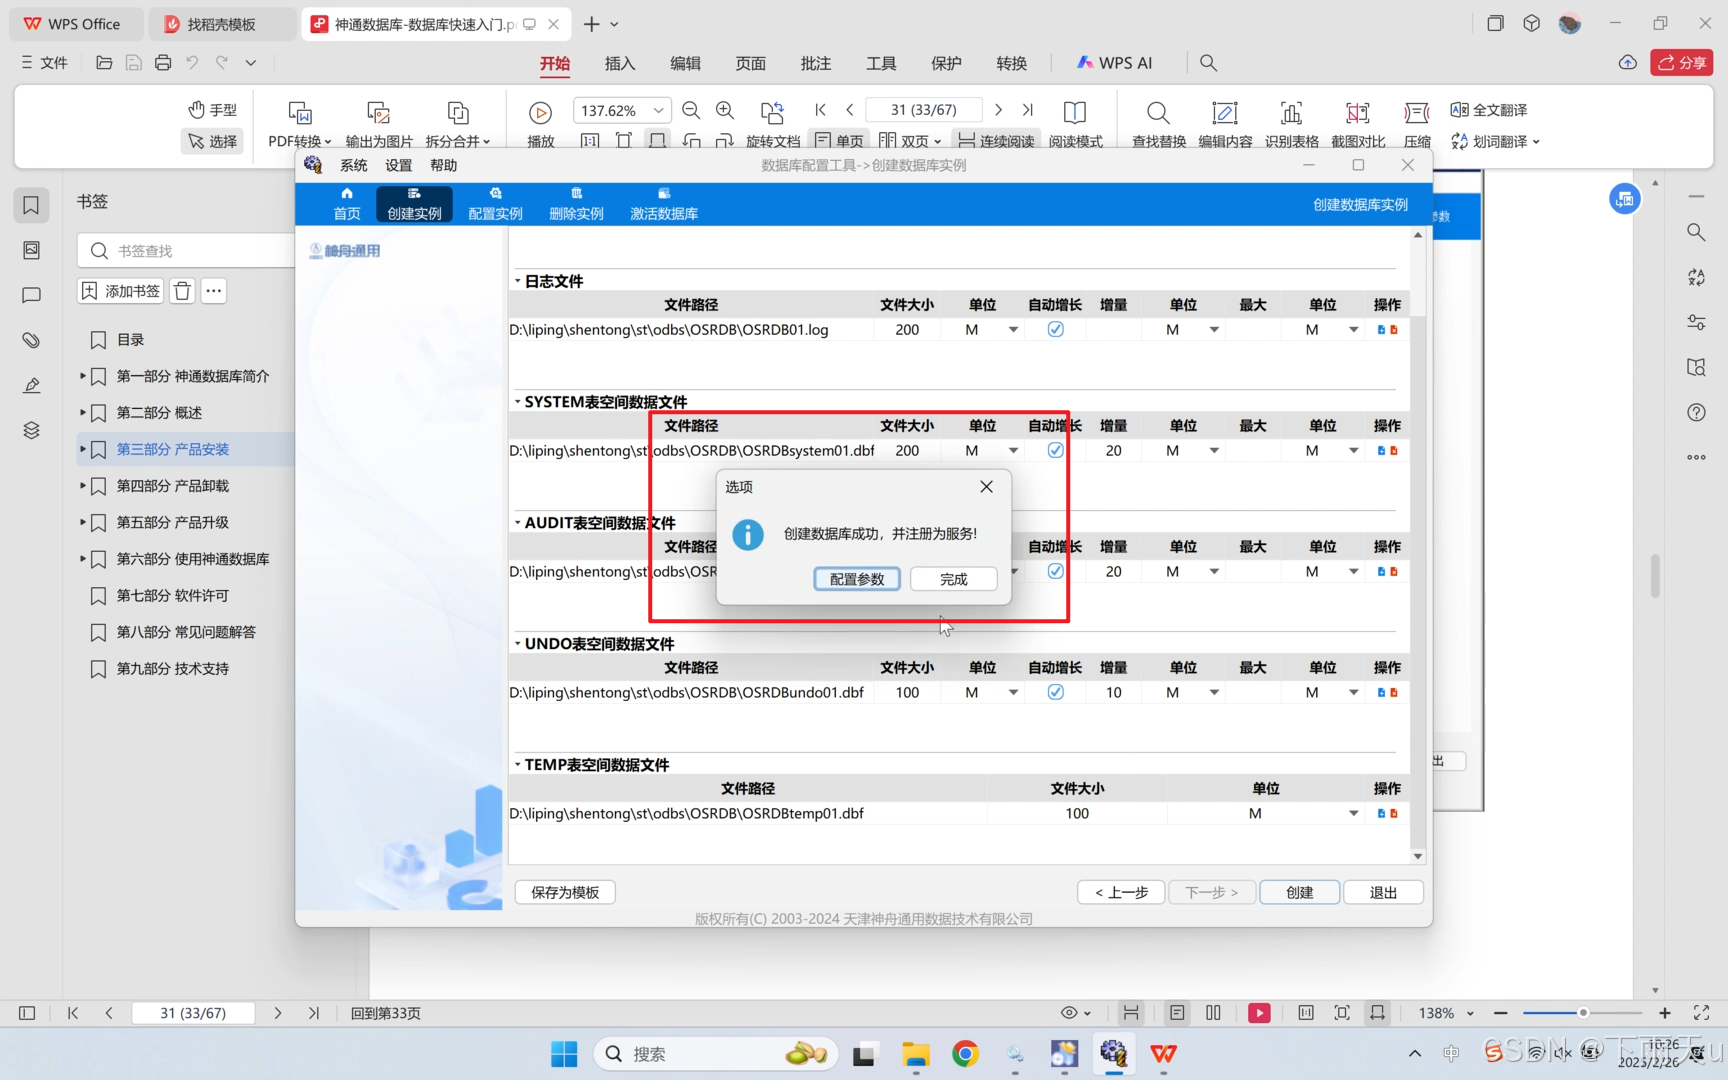Collapse the TEMP表空间数据文件 section
Screen dimensions: 1728x1080
point(518,765)
